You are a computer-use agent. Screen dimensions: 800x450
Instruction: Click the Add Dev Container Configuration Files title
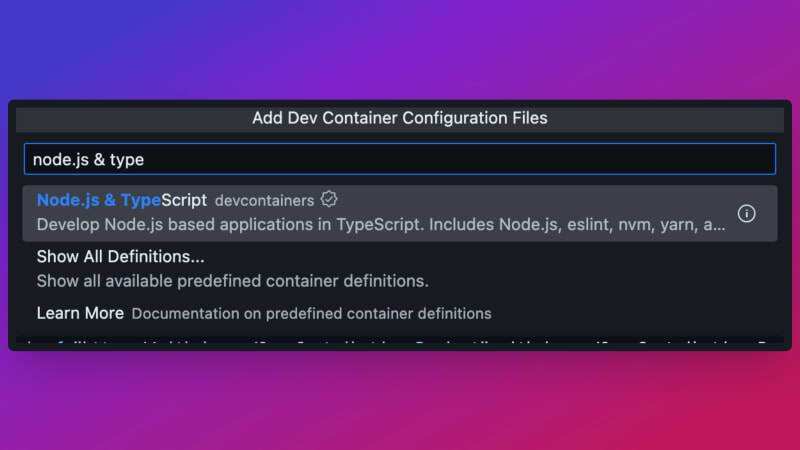400,118
